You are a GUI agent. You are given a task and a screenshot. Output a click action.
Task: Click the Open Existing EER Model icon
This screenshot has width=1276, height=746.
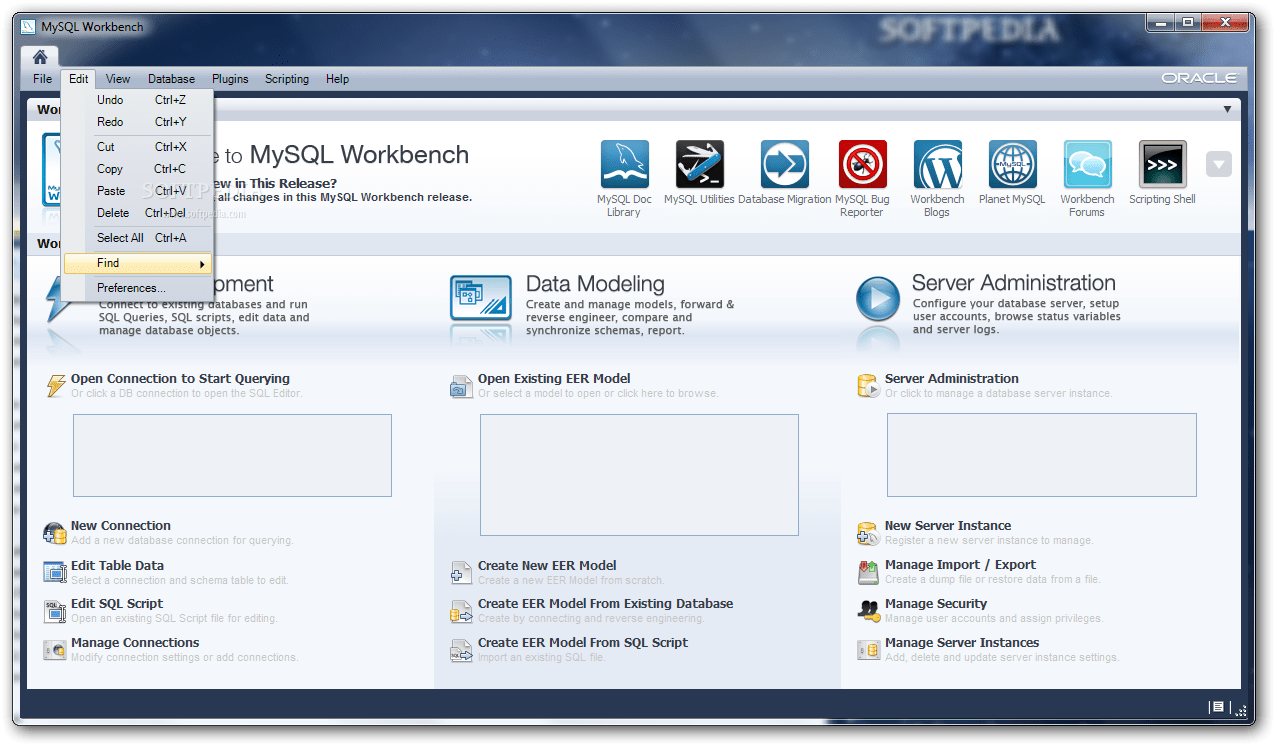coord(461,387)
